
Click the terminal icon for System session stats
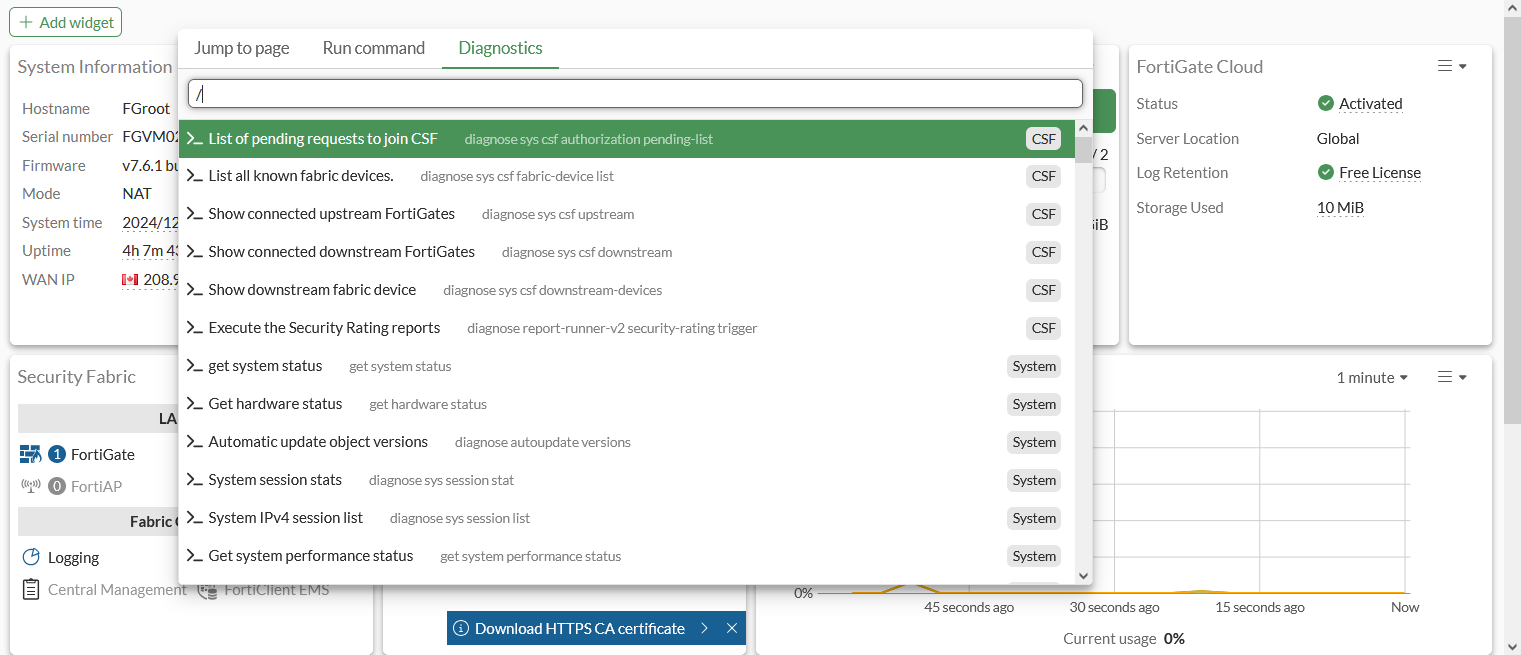pos(195,480)
